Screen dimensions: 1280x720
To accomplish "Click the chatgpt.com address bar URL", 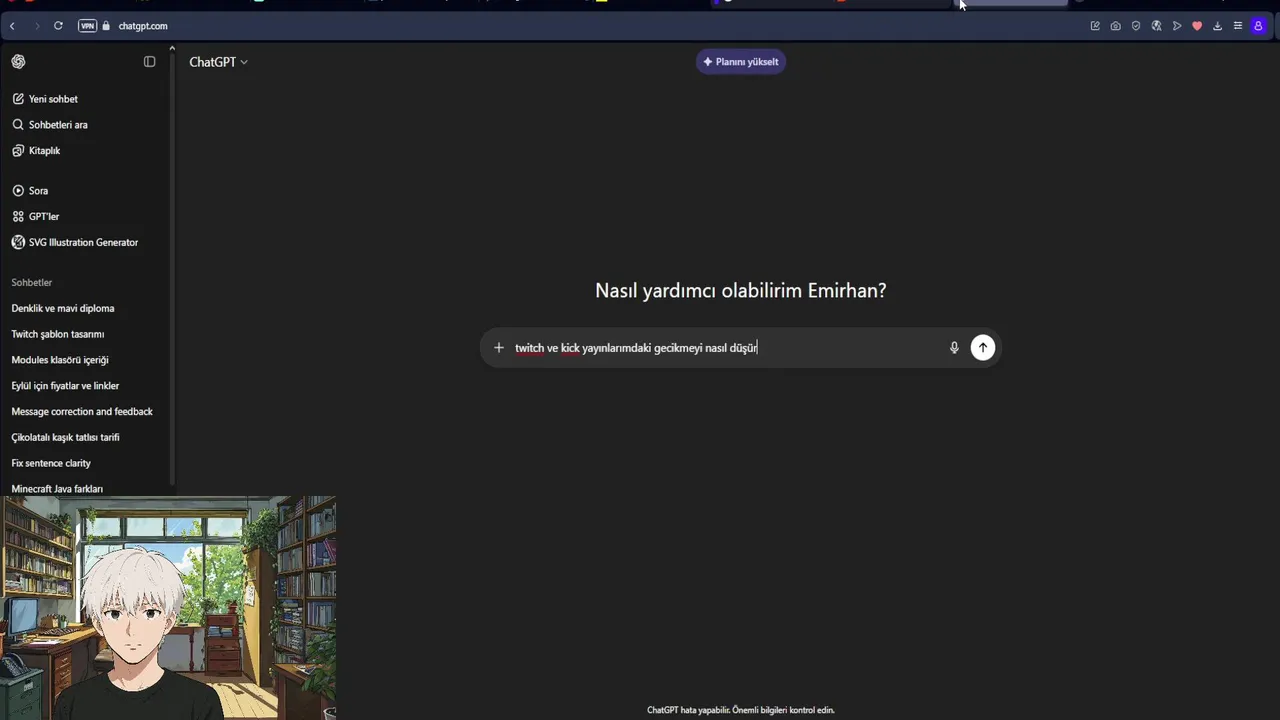I will [x=143, y=26].
